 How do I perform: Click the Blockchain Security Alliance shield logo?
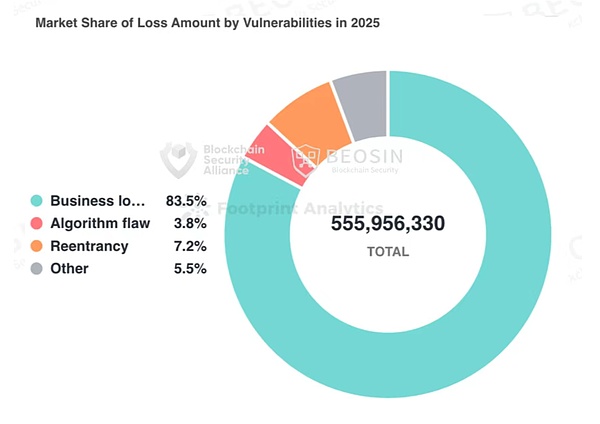click(179, 158)
